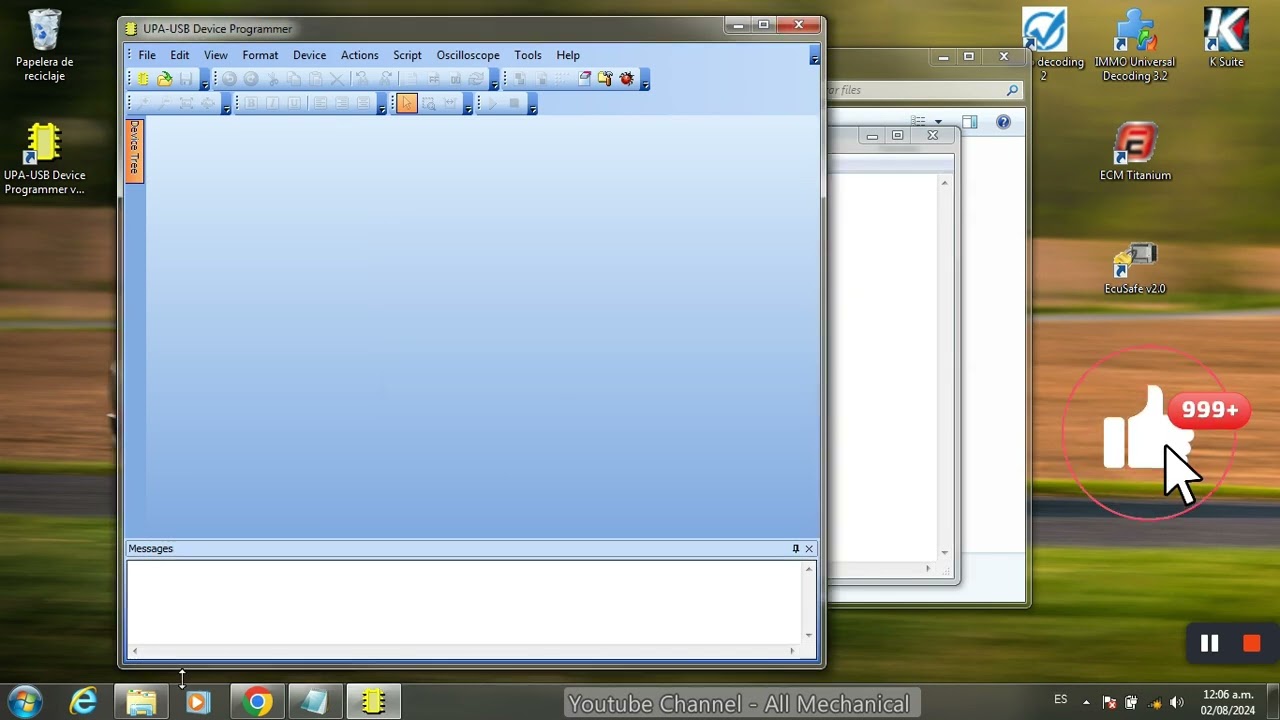
Task: Open the UPA-USB Device Programmer desktop shortcut
Action: pyautogui.click(x=44, y=159)
